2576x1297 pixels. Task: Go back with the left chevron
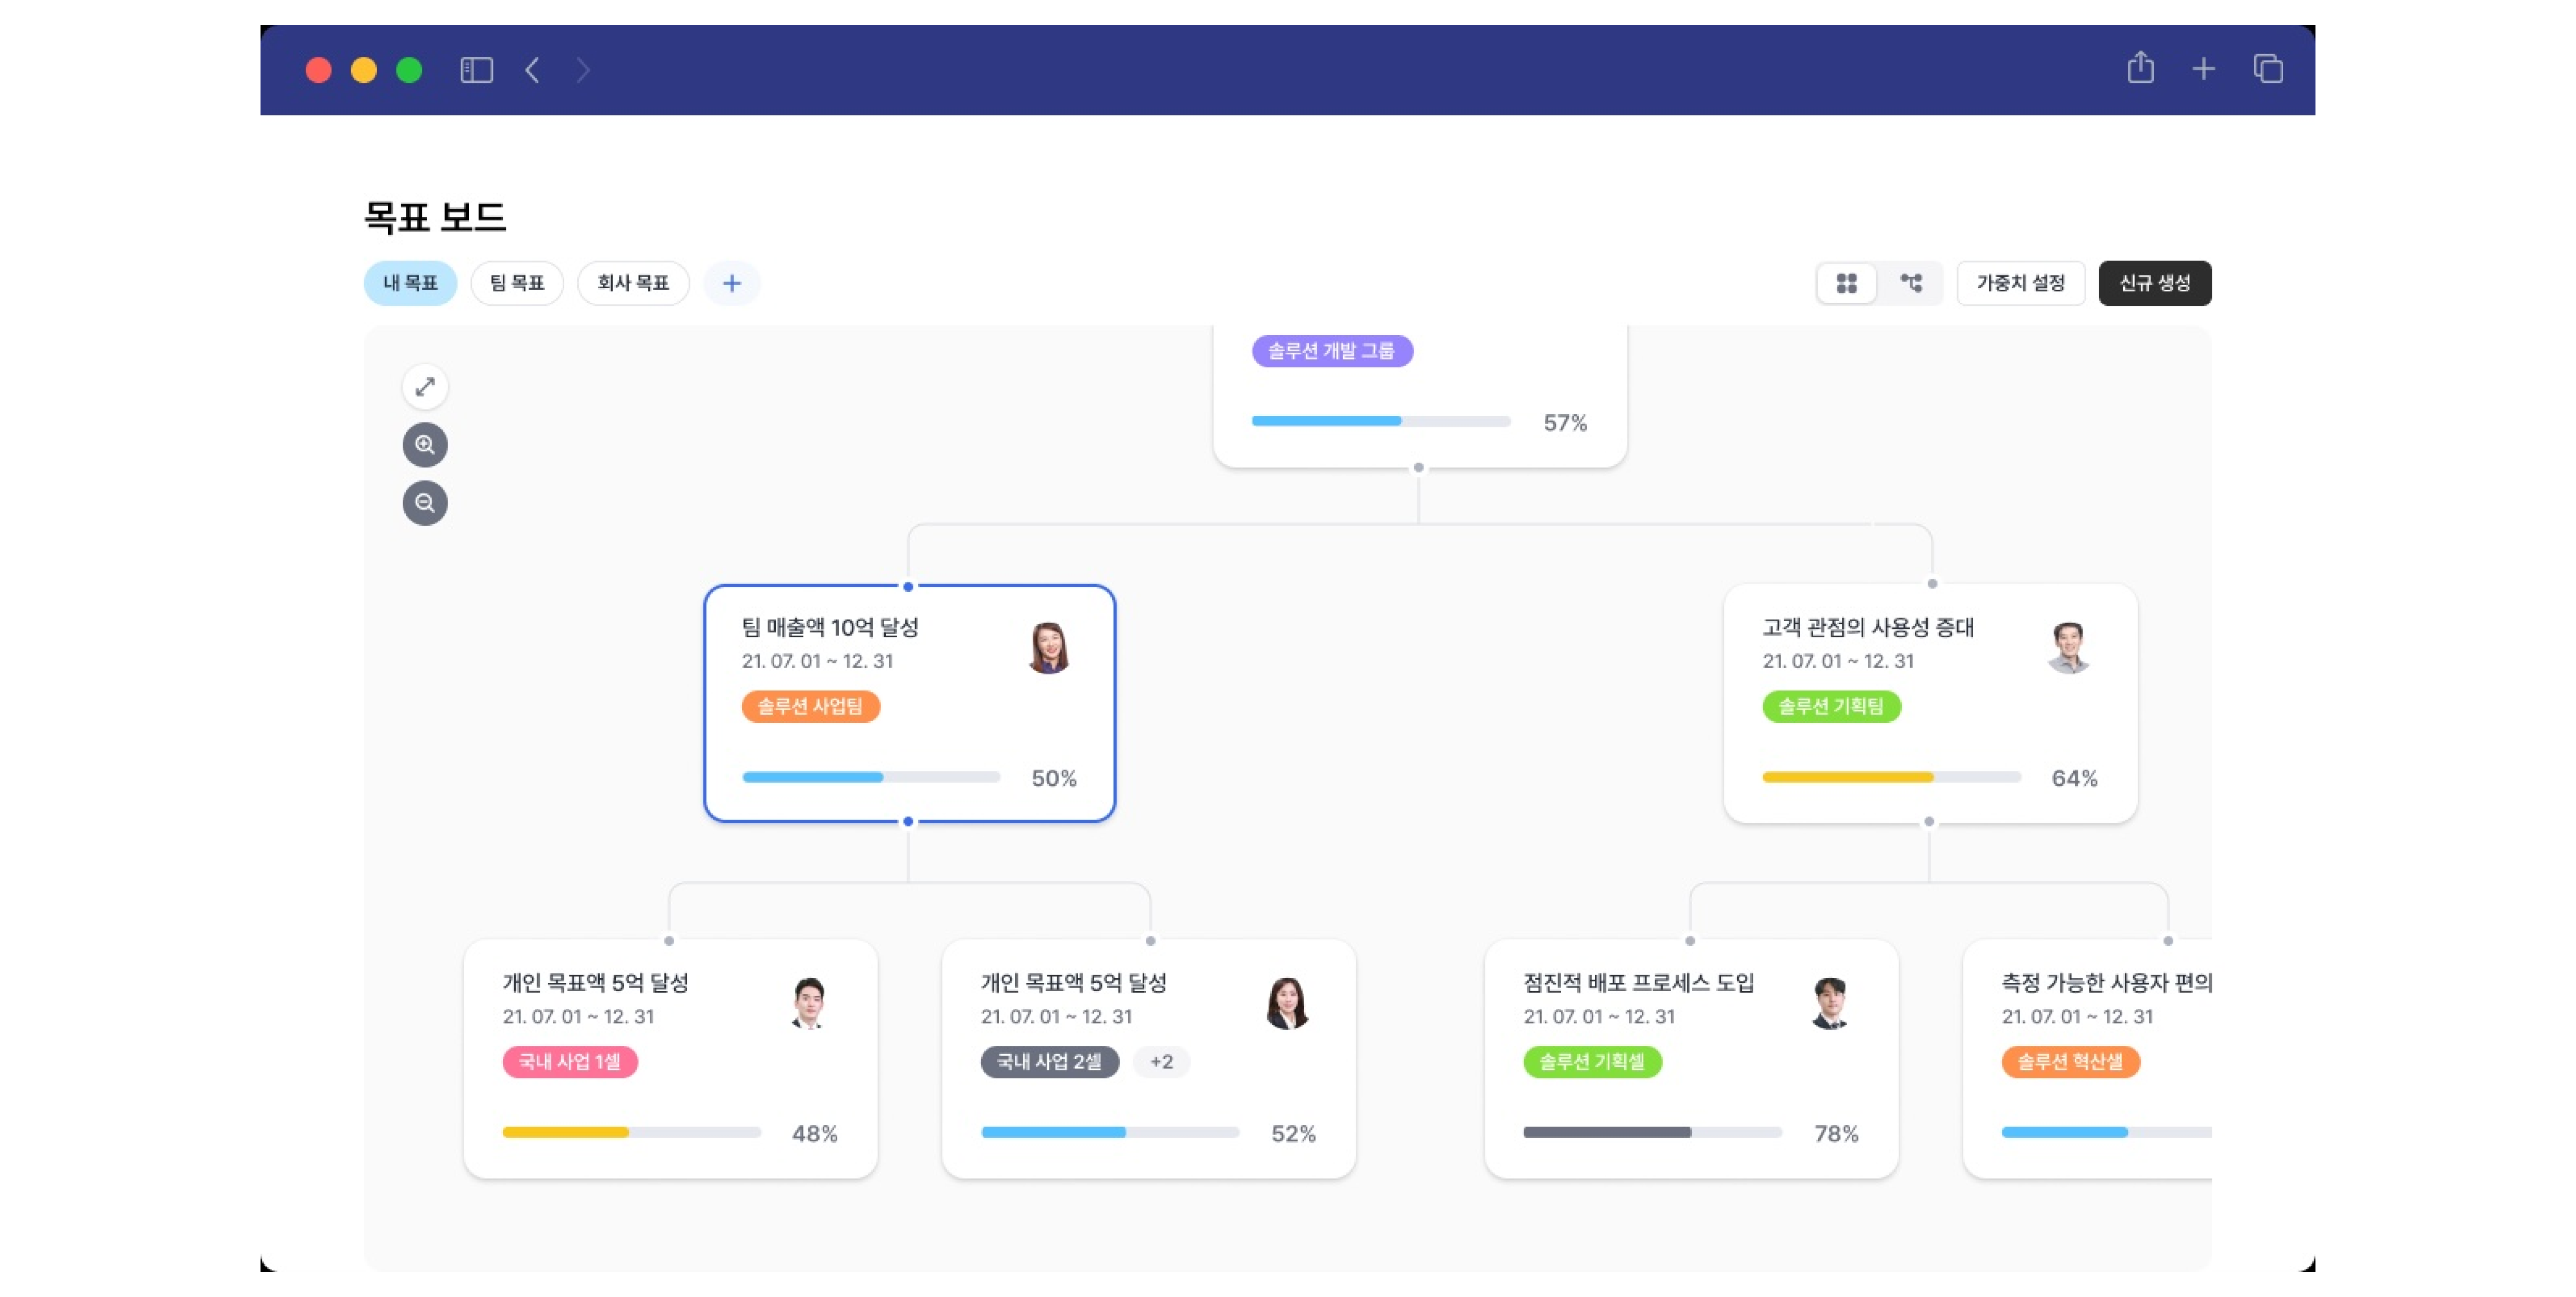click(533, 70)
